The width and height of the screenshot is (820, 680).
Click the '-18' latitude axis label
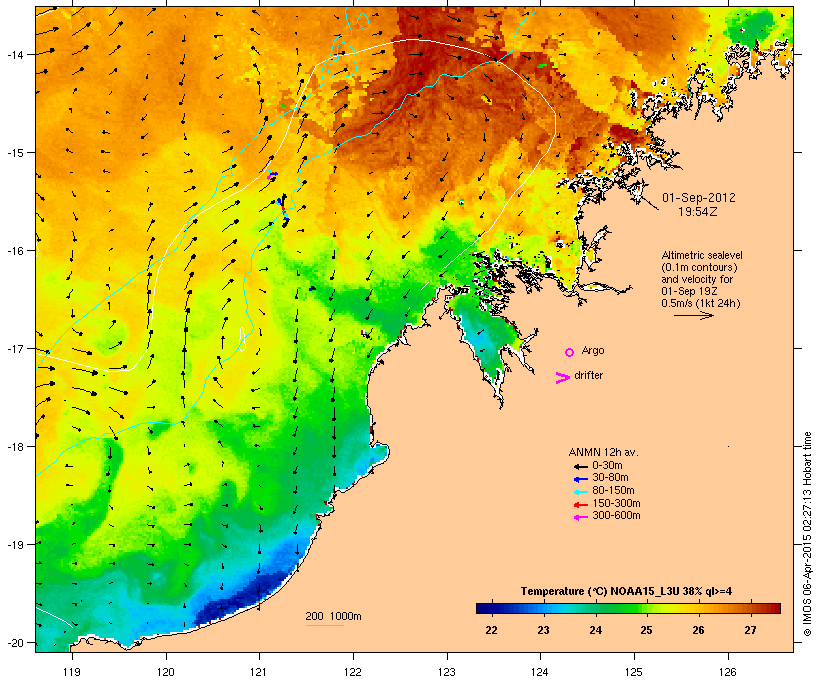[15, 446]
